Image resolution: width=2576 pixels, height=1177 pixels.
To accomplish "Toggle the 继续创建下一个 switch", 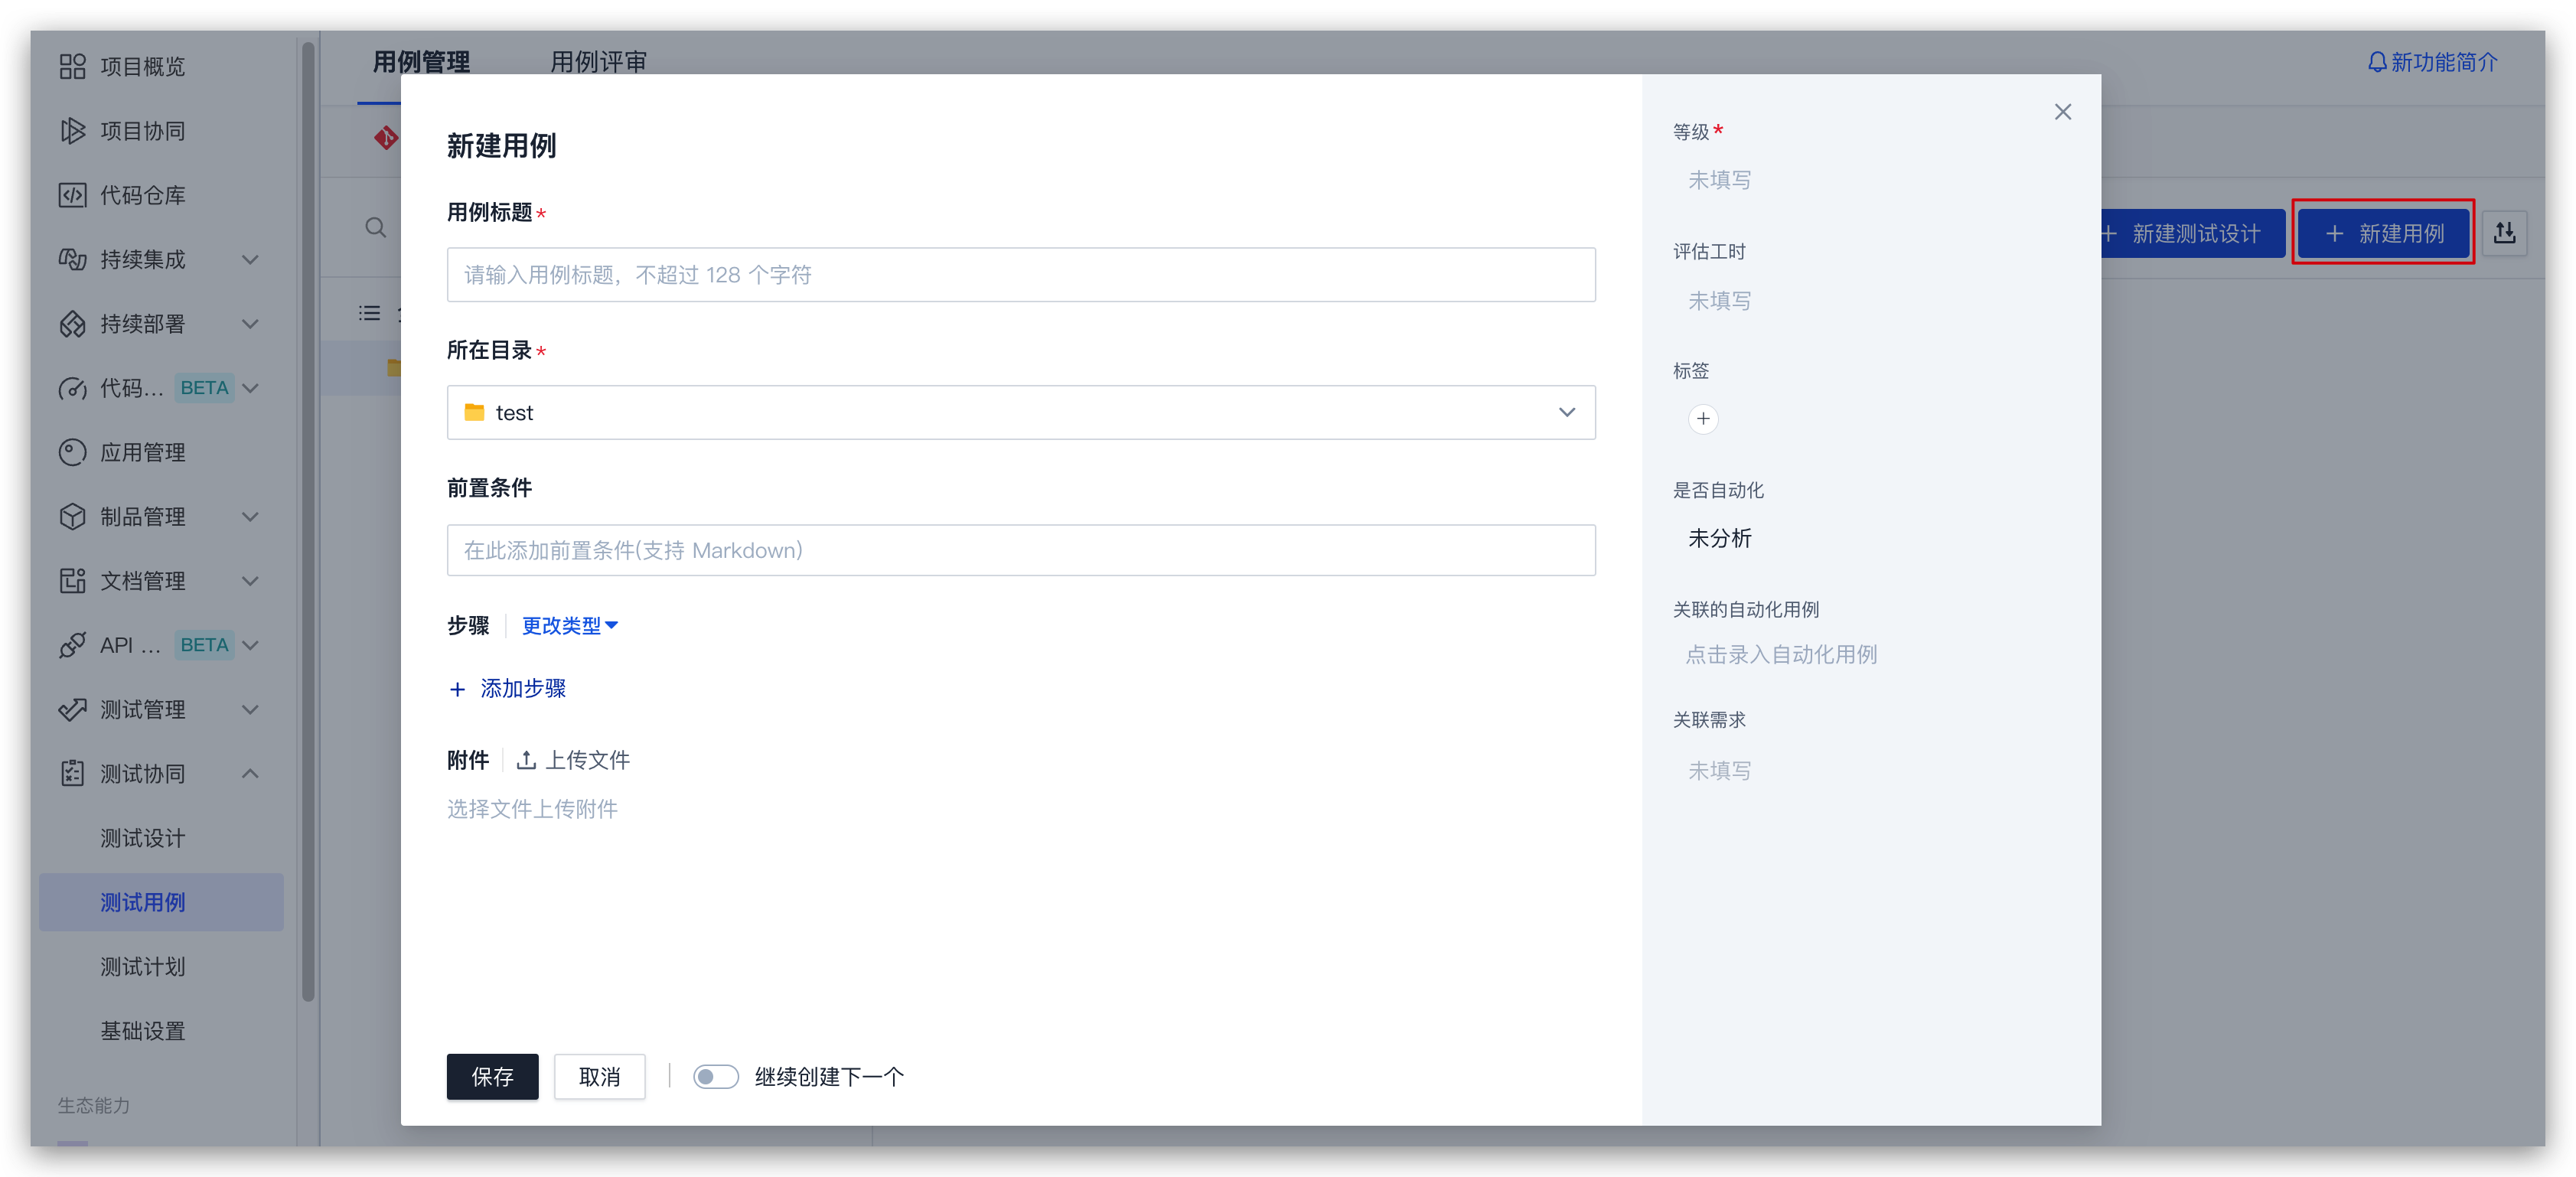I will pos(716,1077).
